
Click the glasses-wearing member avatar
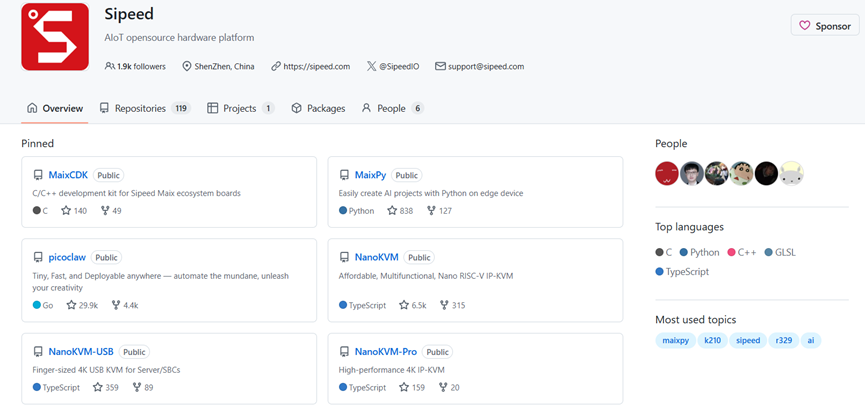(x=692, y=173)
